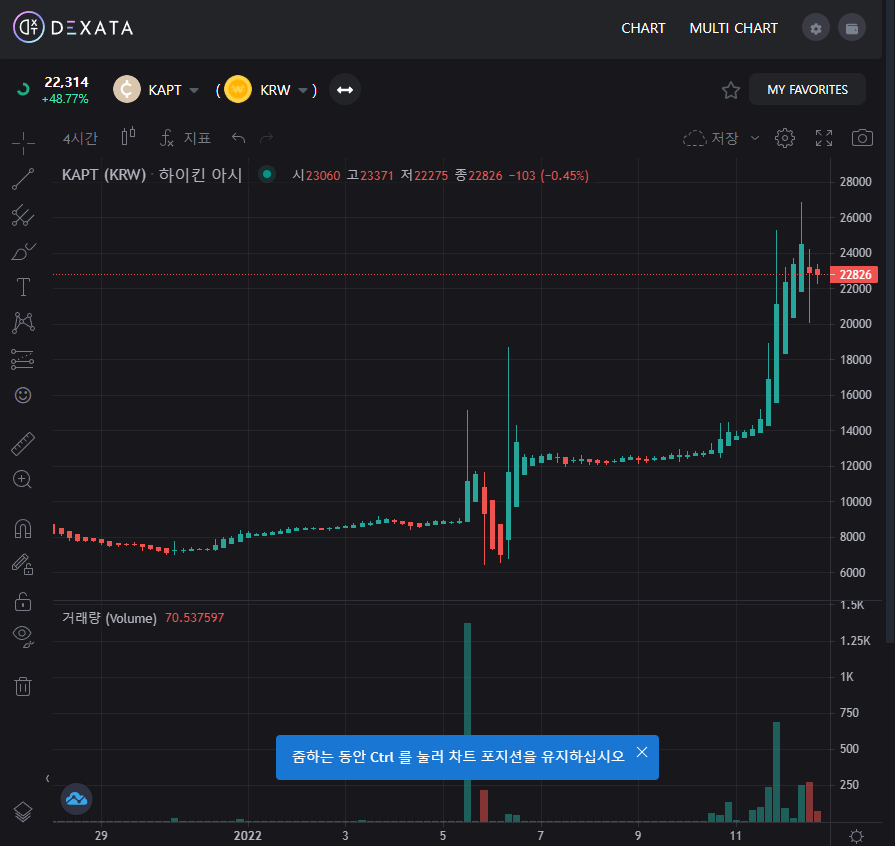Hide all drawings with eye icon

[23, 635]
